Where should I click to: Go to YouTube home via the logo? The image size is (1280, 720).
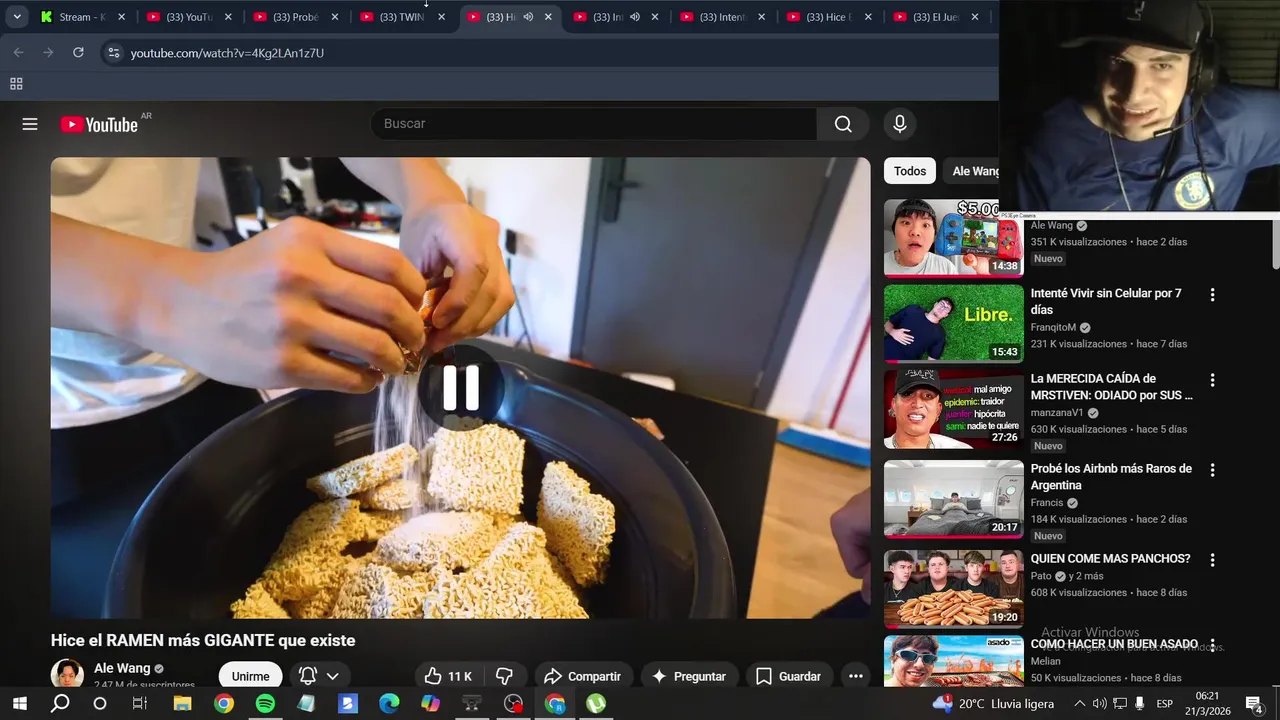click(99, 124)
